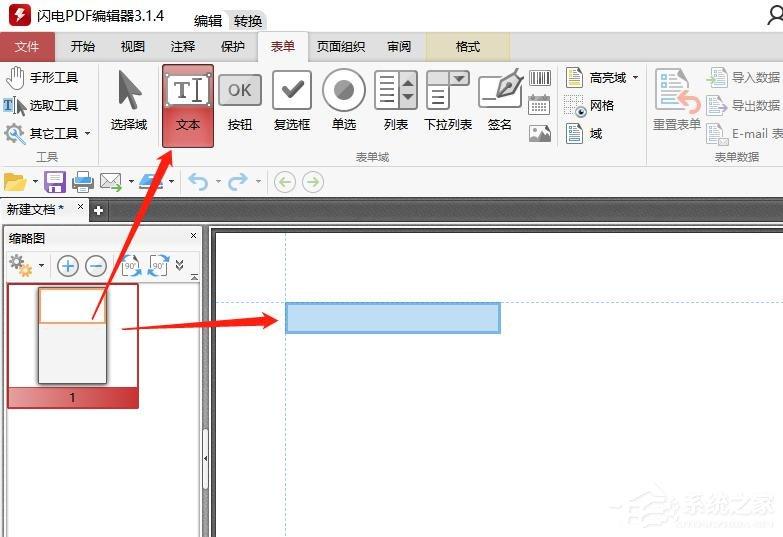Zoom in thumbnails with plus icon
Image resolution: width=783 pixels, height=537 pixels.
pyautogui.click(x=68, y=266)
